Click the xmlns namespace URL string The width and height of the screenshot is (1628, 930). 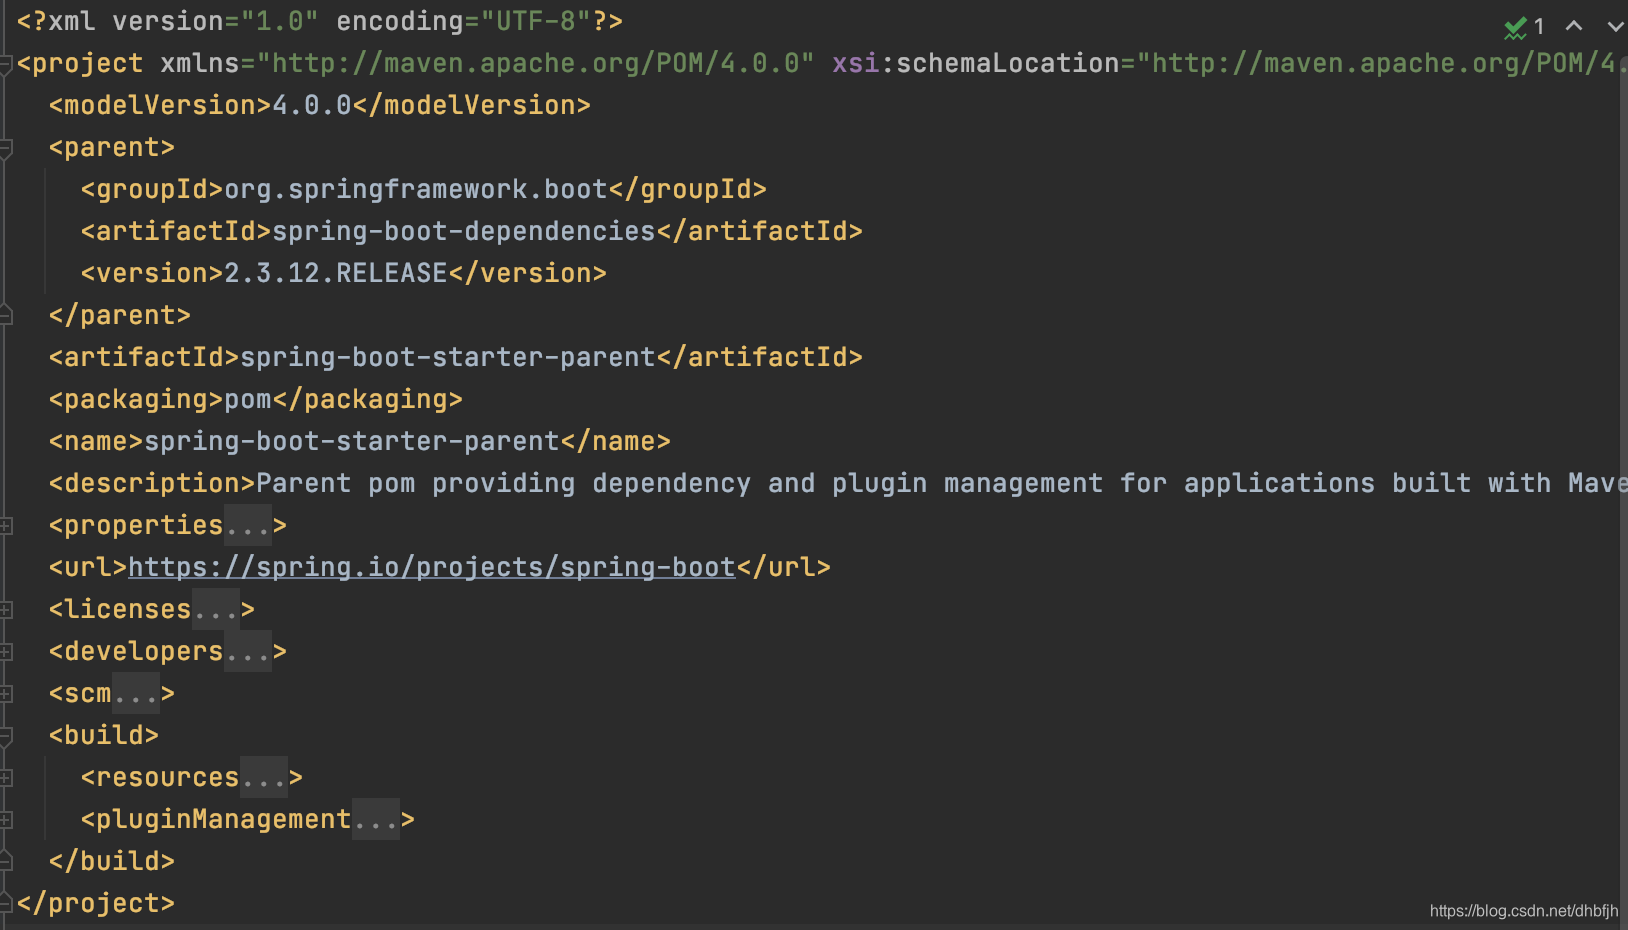point(536,63)
